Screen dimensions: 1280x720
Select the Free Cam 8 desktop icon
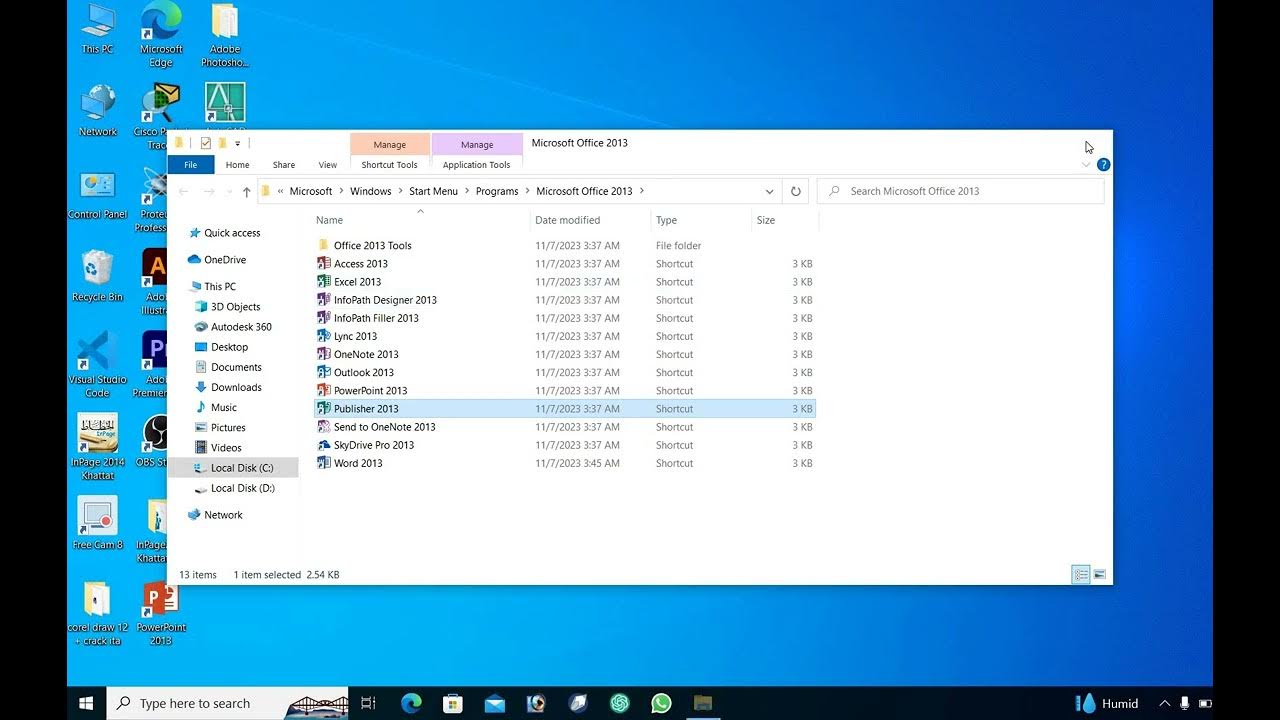tap(97, 523)
